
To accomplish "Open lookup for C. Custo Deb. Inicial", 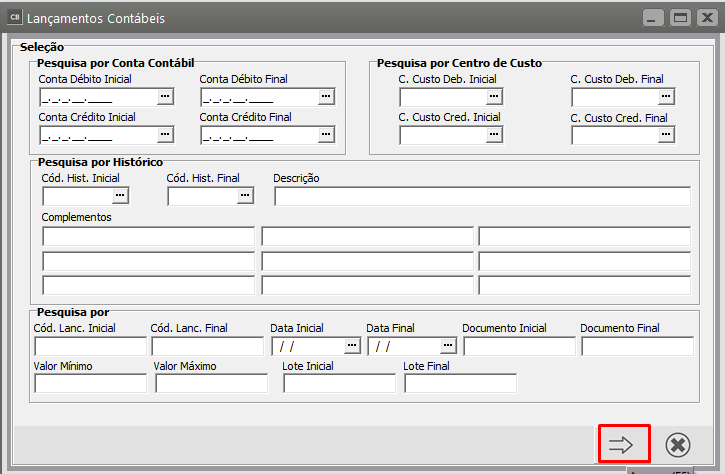I will [493, 97].
